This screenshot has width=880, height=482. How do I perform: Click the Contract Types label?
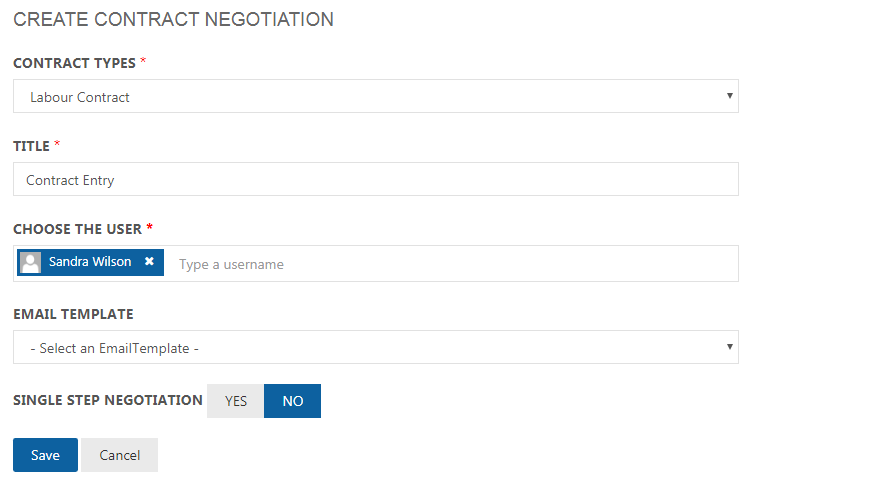75,63
